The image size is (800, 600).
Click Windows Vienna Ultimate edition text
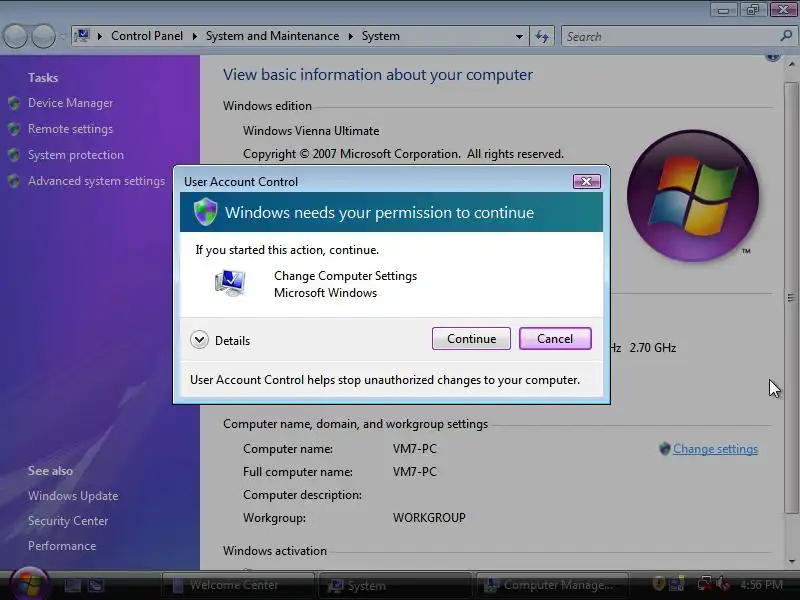coord(311,131)
